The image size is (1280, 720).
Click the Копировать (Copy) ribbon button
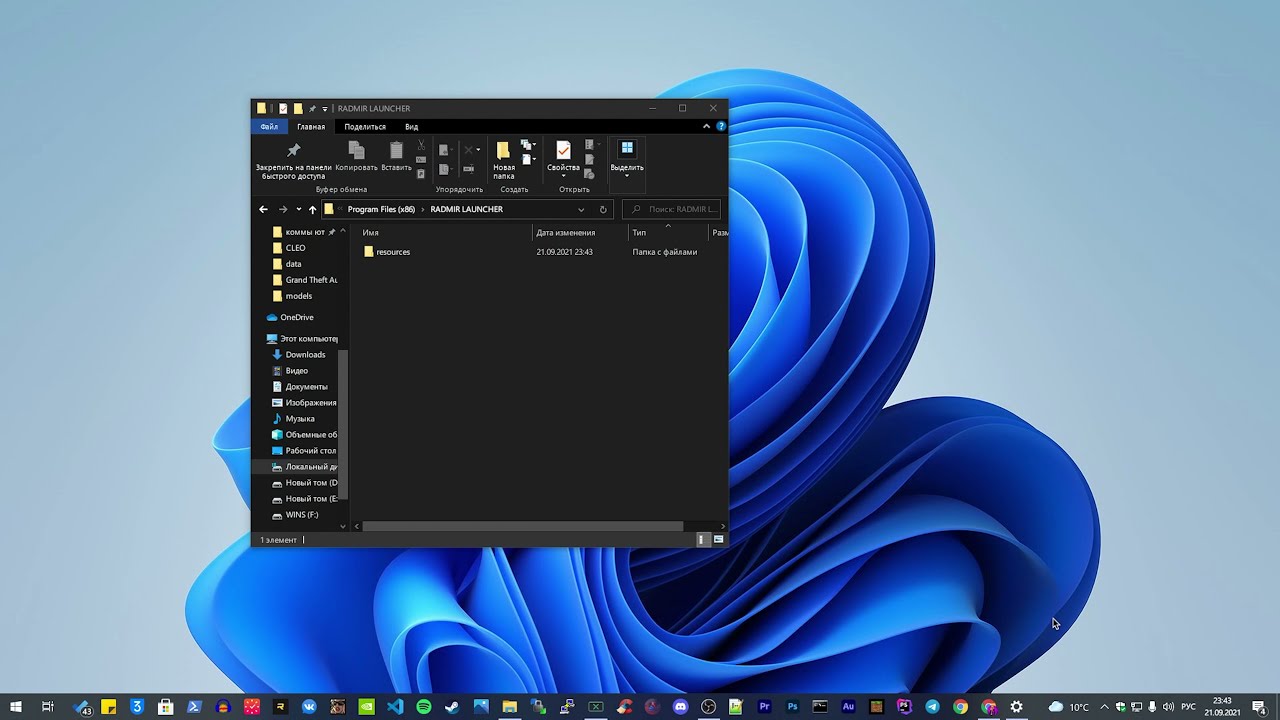pyautogui.click(x=356, y=157)
